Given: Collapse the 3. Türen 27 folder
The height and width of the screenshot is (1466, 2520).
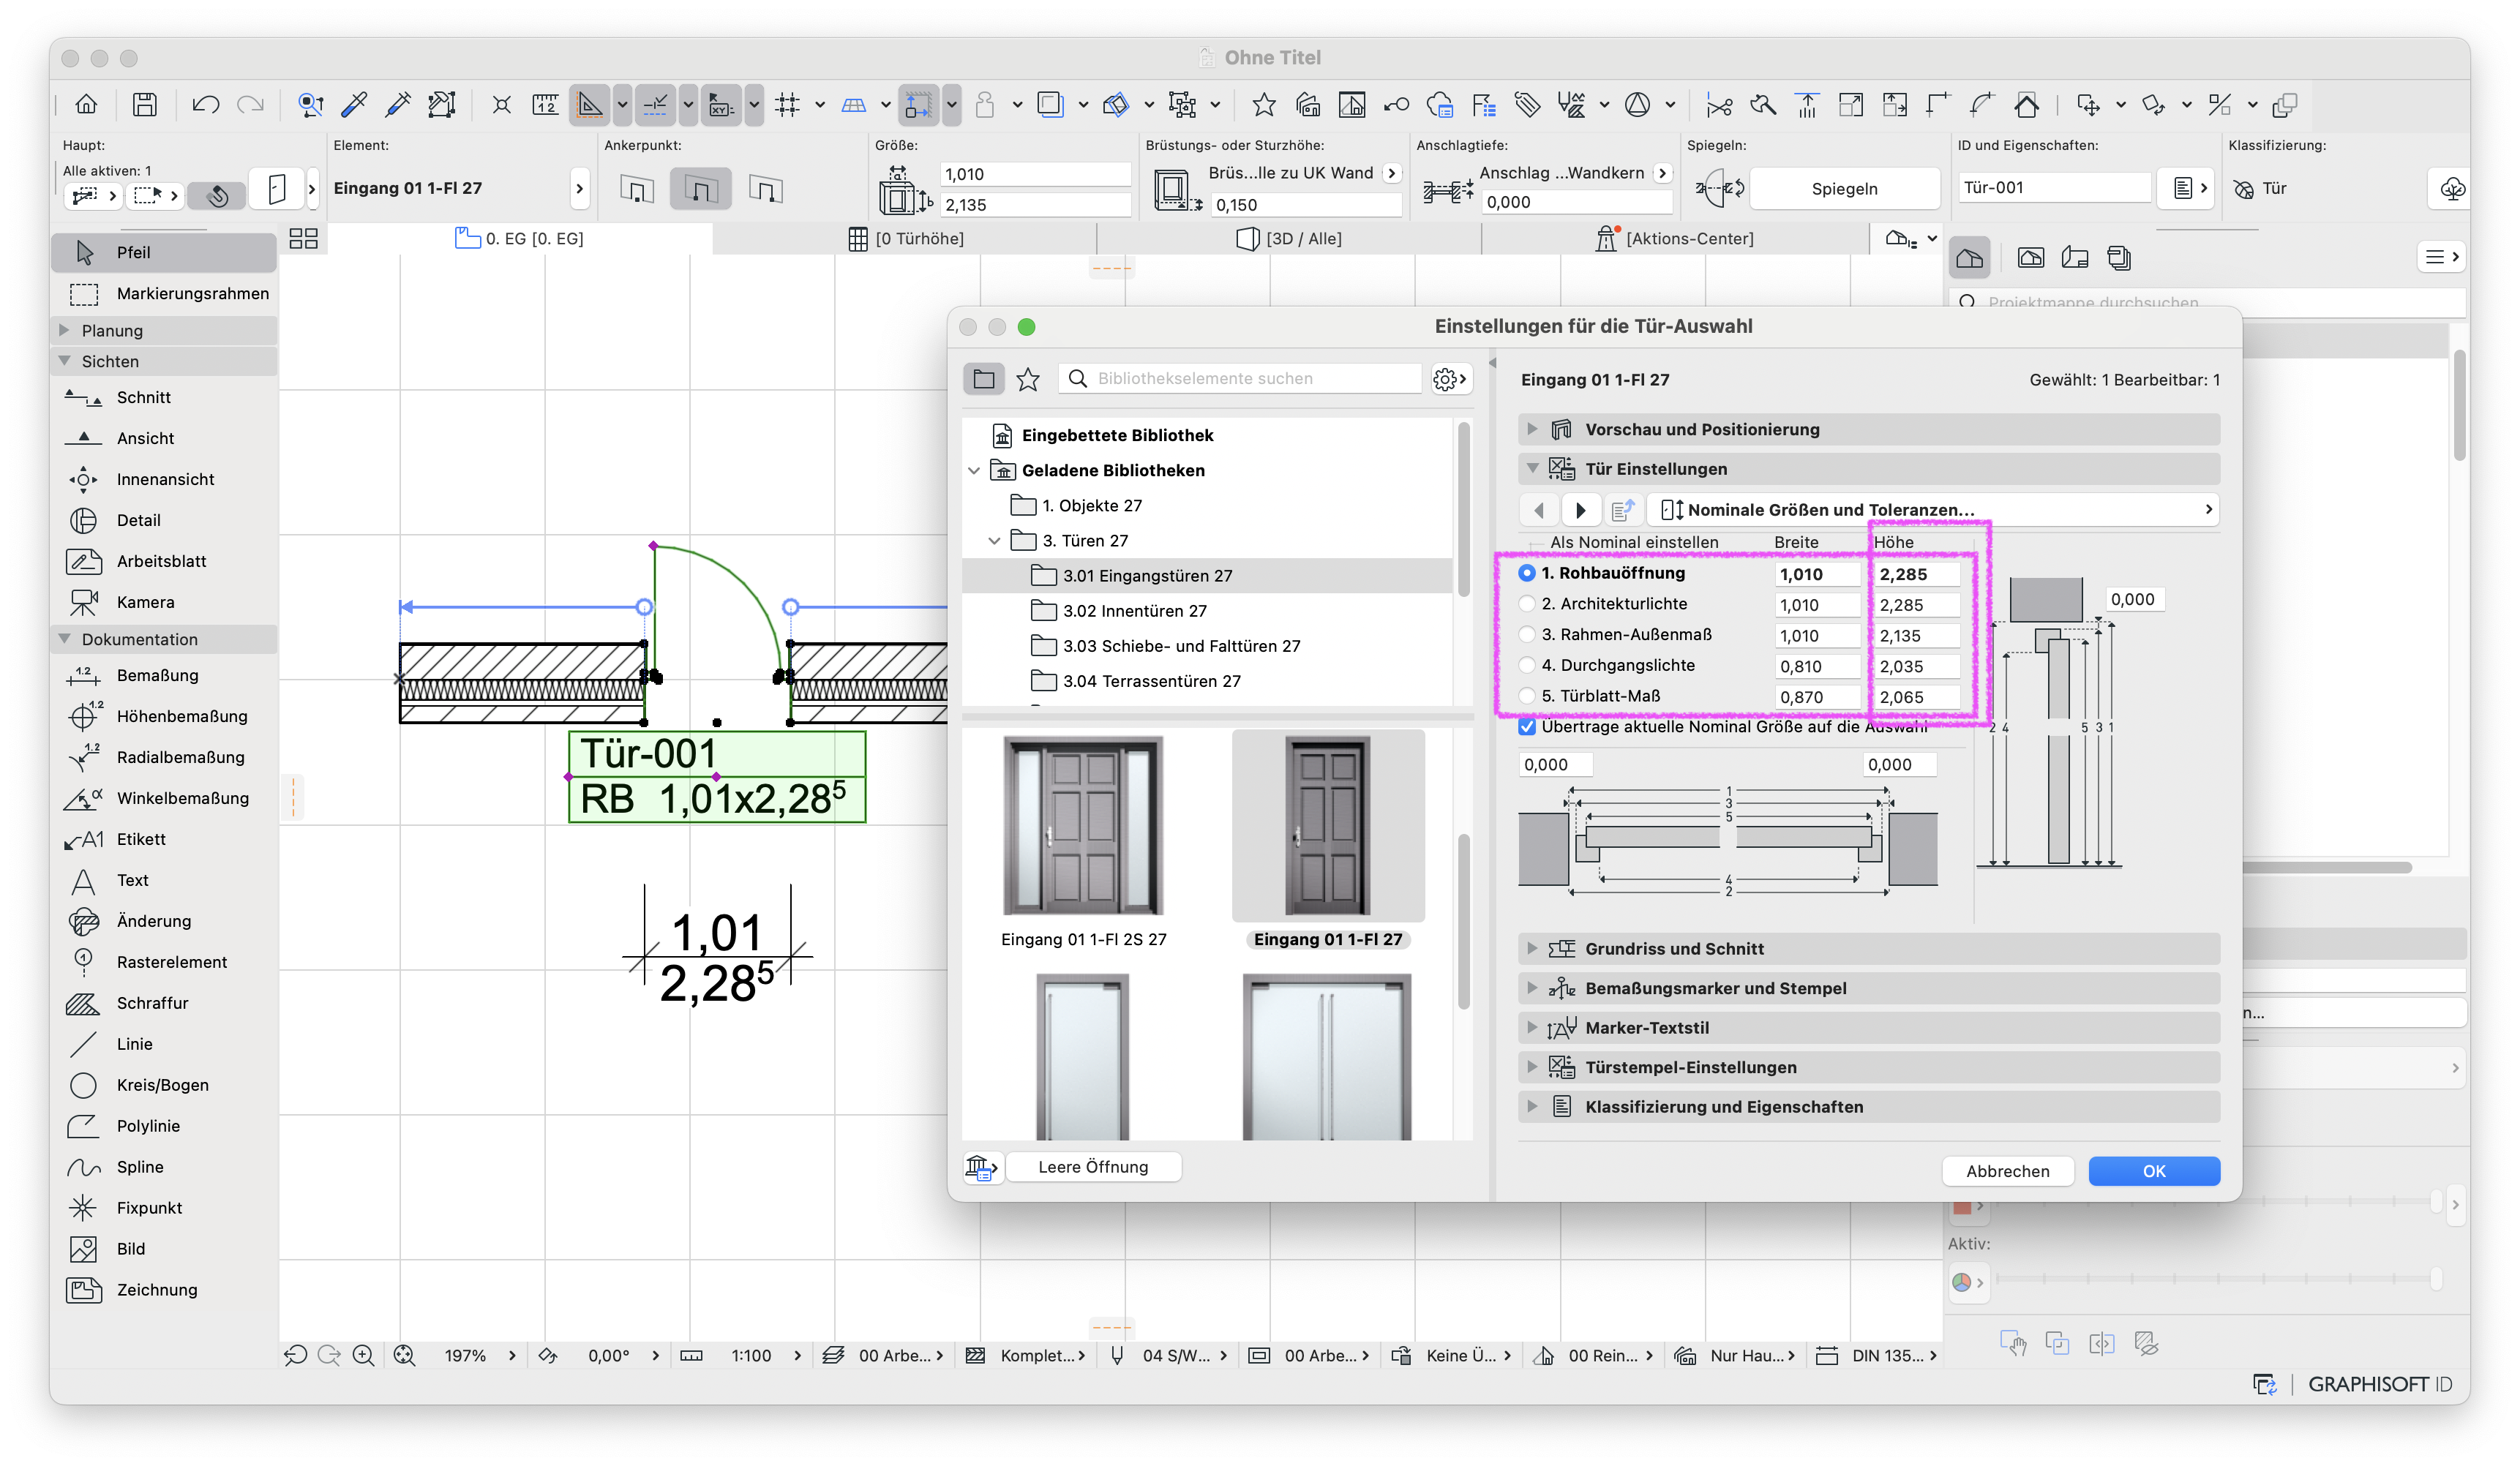Looking at the screenshot, I should [994, 541].
